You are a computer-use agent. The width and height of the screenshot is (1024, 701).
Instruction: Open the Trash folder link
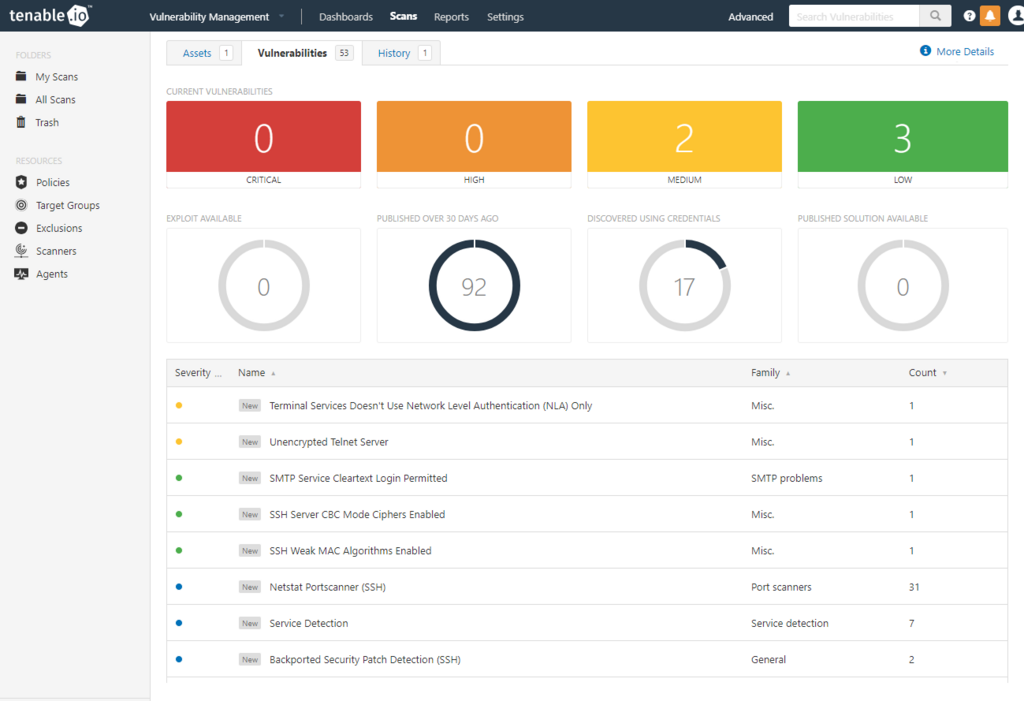[x=47, y=122]
